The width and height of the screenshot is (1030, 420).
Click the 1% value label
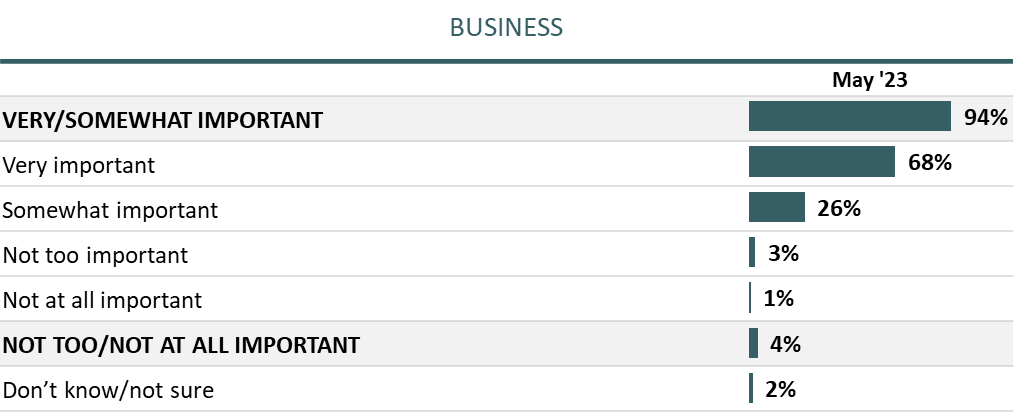778,298
